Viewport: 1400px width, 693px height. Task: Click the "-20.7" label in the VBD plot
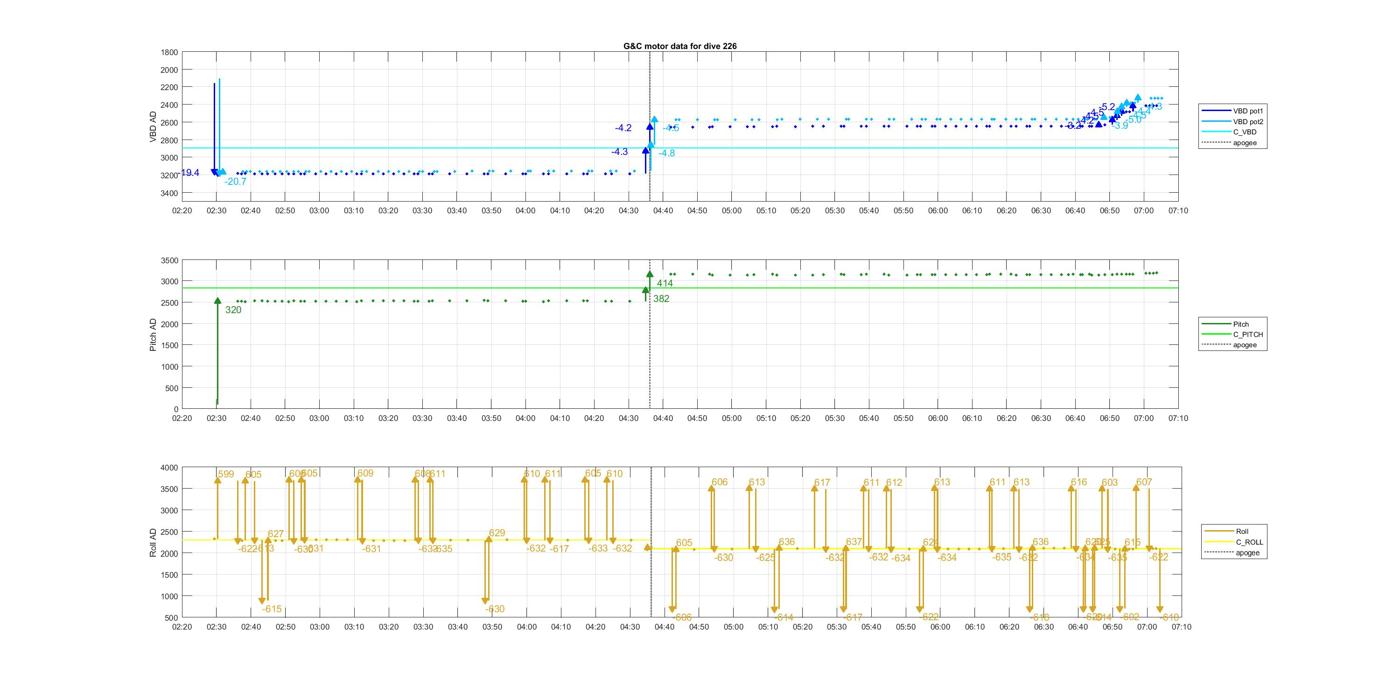tap(236, 182)
